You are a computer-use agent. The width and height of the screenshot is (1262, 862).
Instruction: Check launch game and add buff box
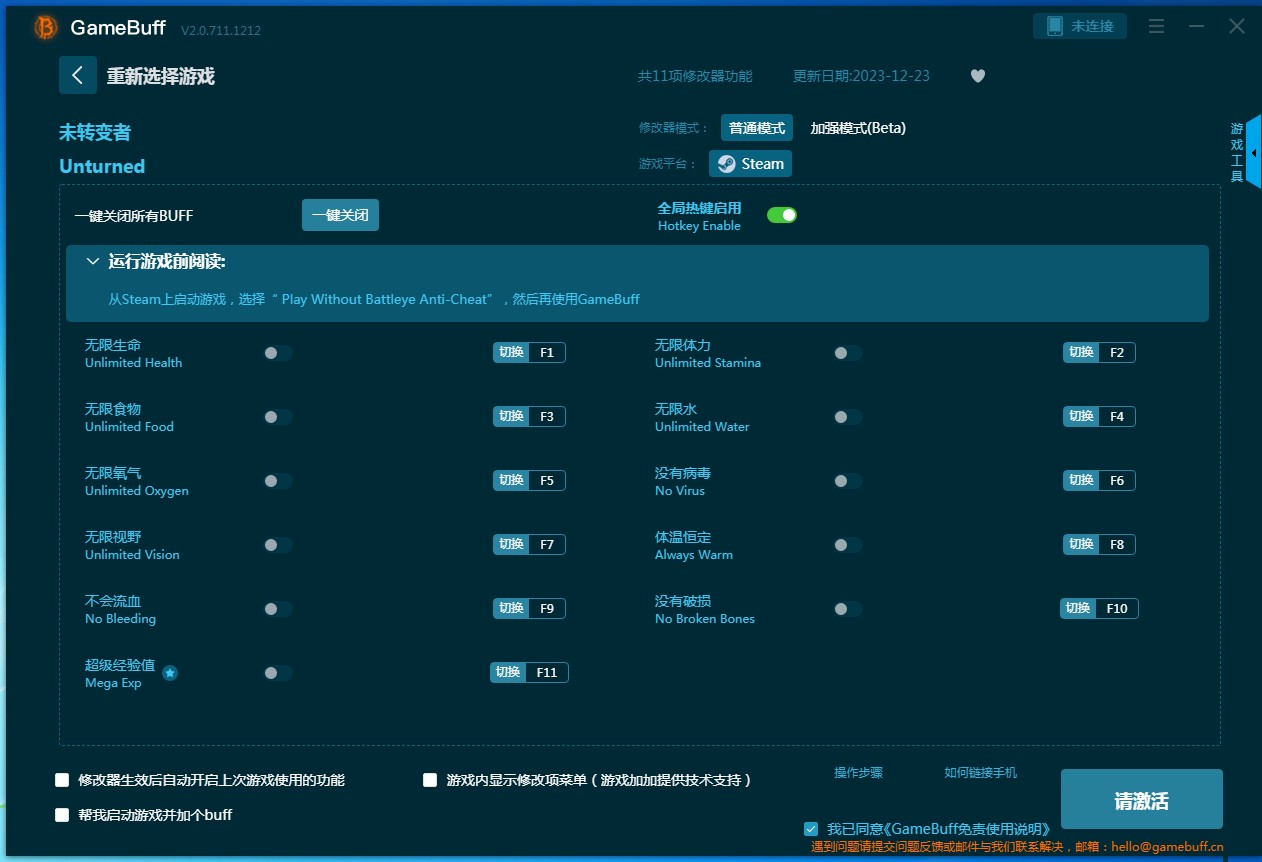pos(62,815)
